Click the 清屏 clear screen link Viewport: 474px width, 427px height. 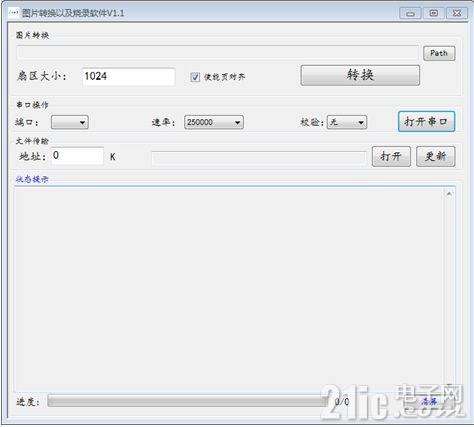(429, 401)
